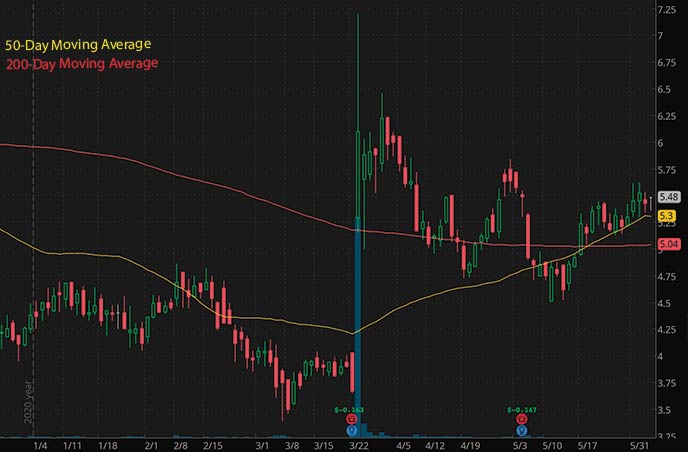Click the blue lightbulb event icon near 5/3

521,430
